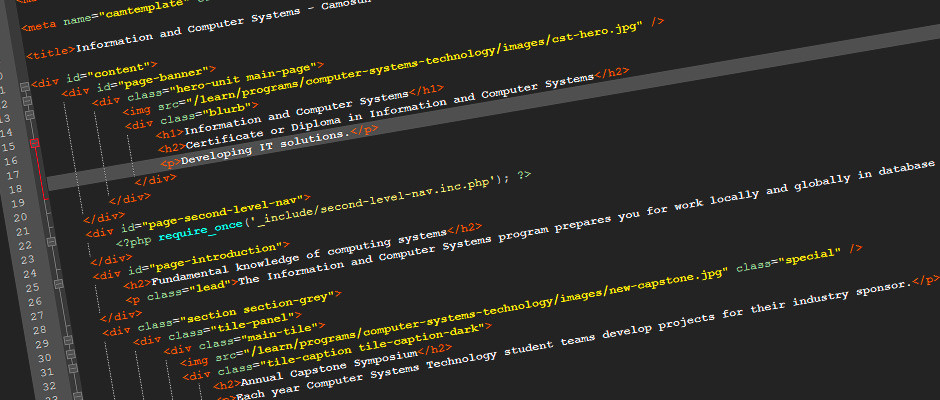Select line number 14 in the gutter
Image resolution: width=940 pixels, height=400 pixels.
pos(7,133)
